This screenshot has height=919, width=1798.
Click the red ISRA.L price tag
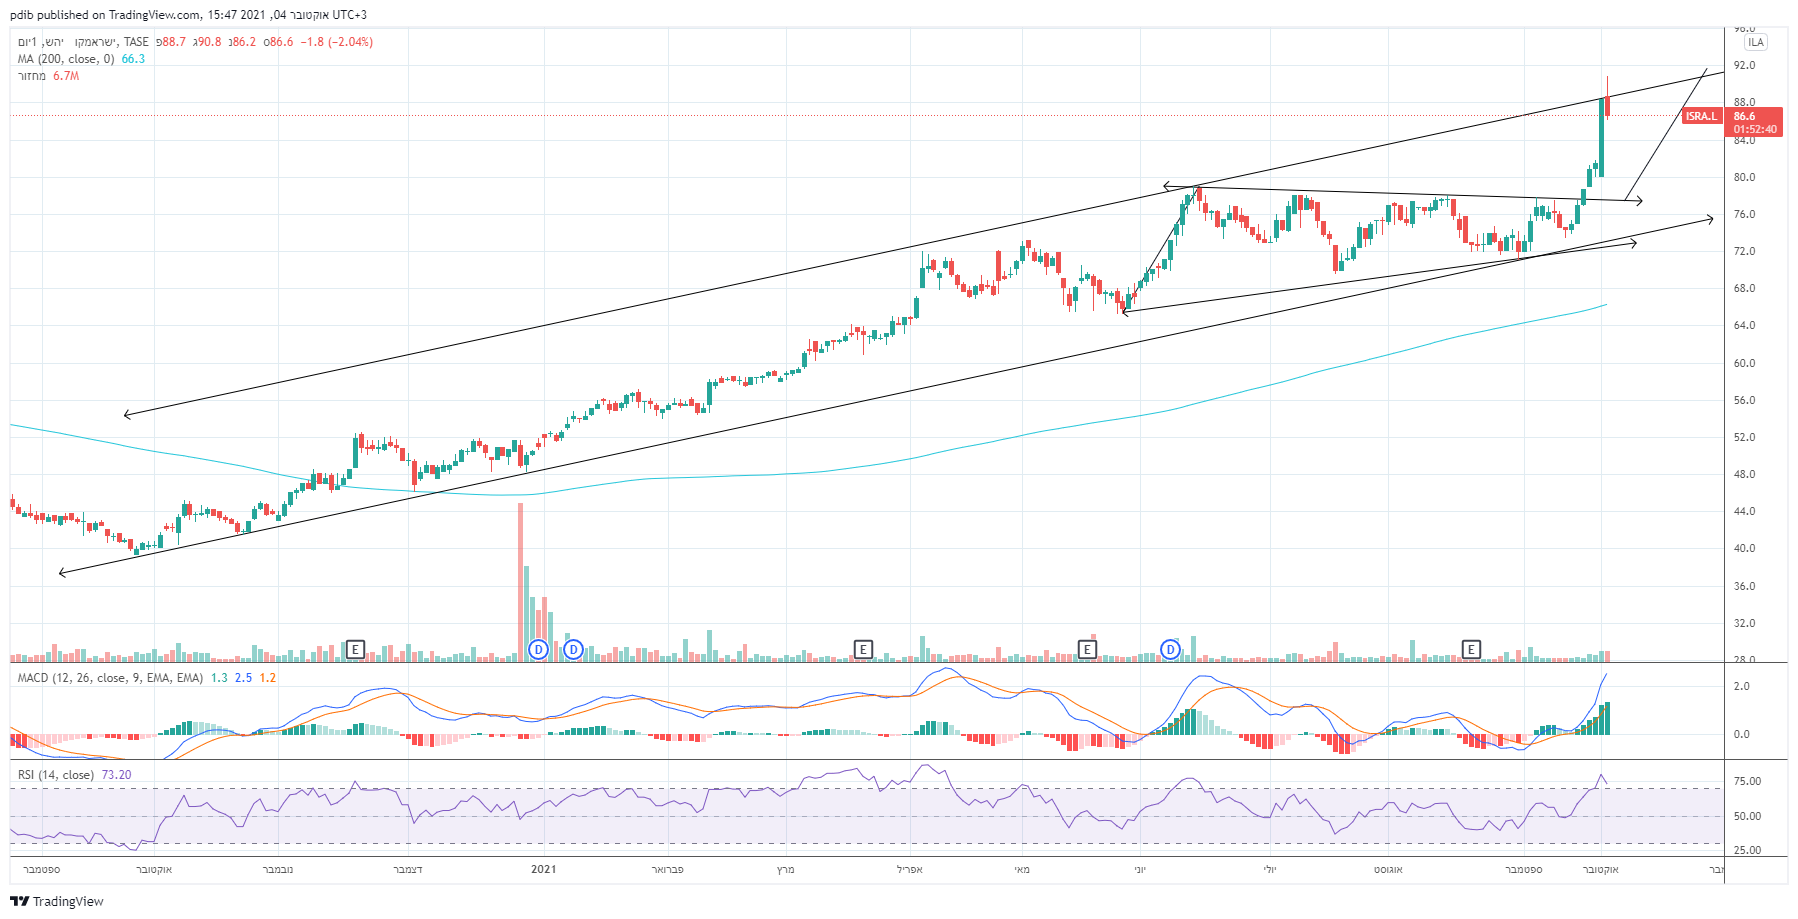pyautogui.click(x=1702, y=116)
